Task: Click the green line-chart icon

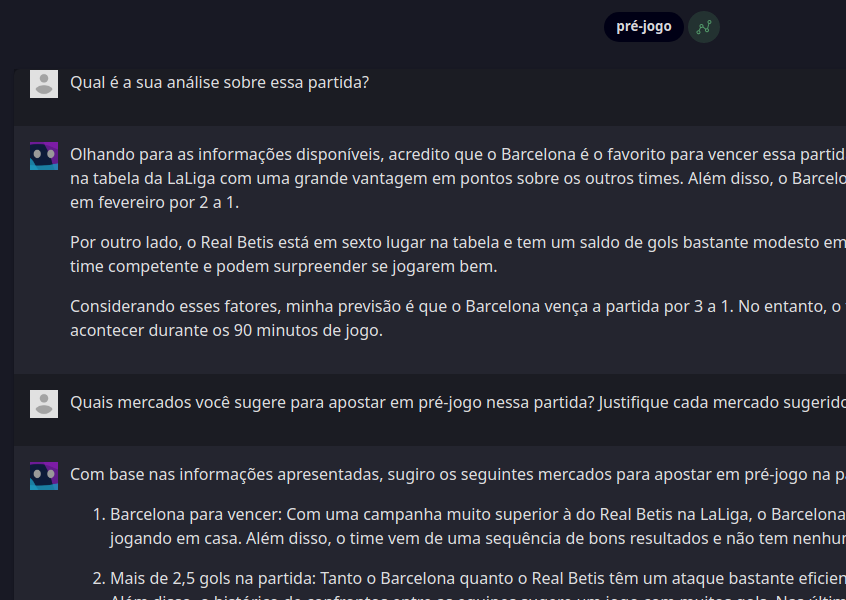Action: click(x=704, y=27)
